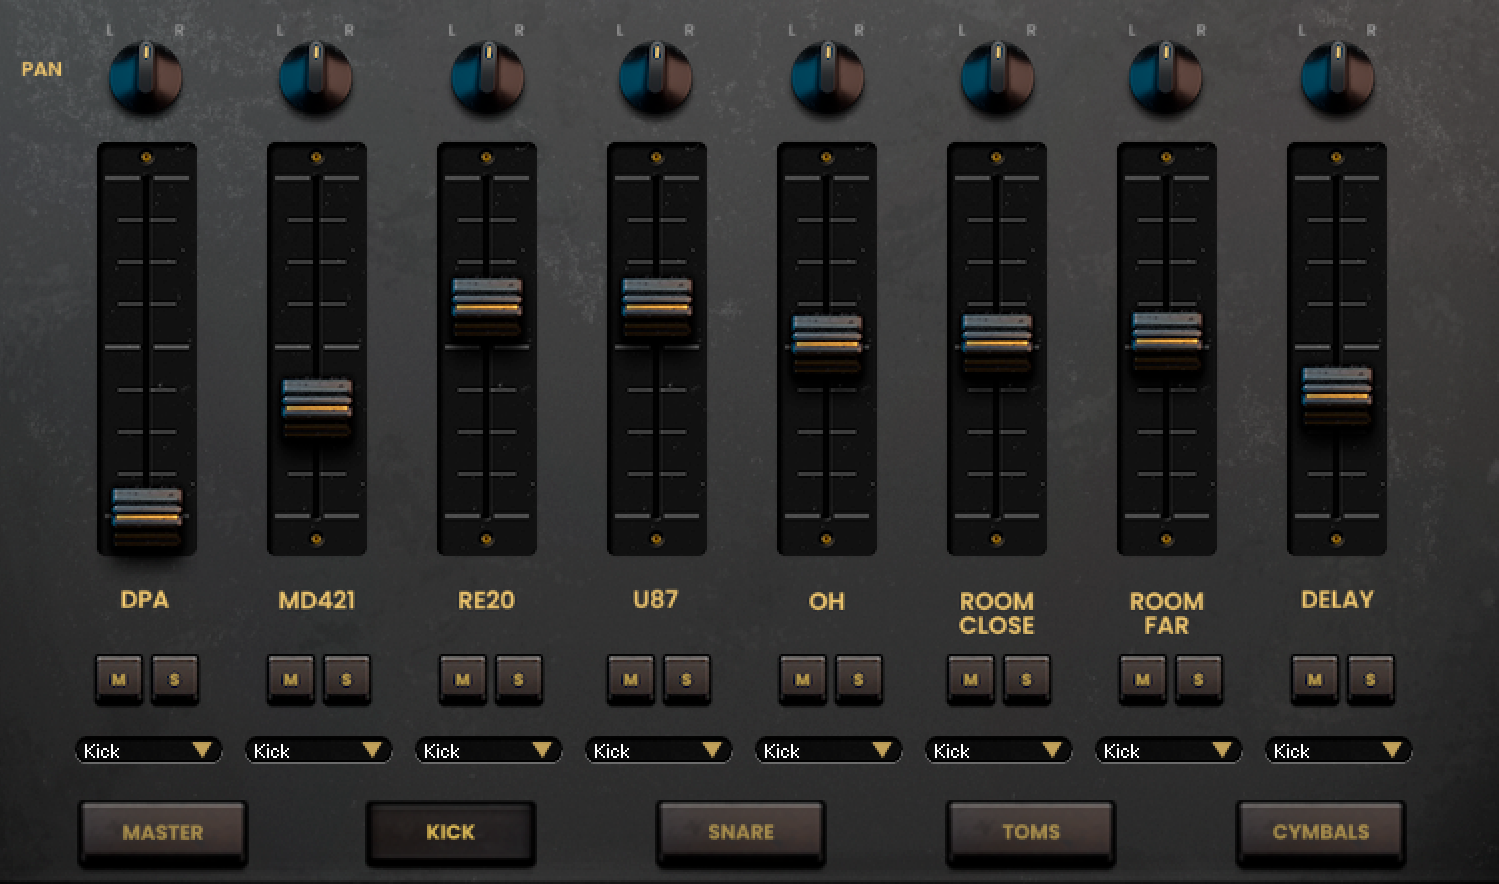Open the Kick output dropdown under DELAY

[x=1338, y=750]
